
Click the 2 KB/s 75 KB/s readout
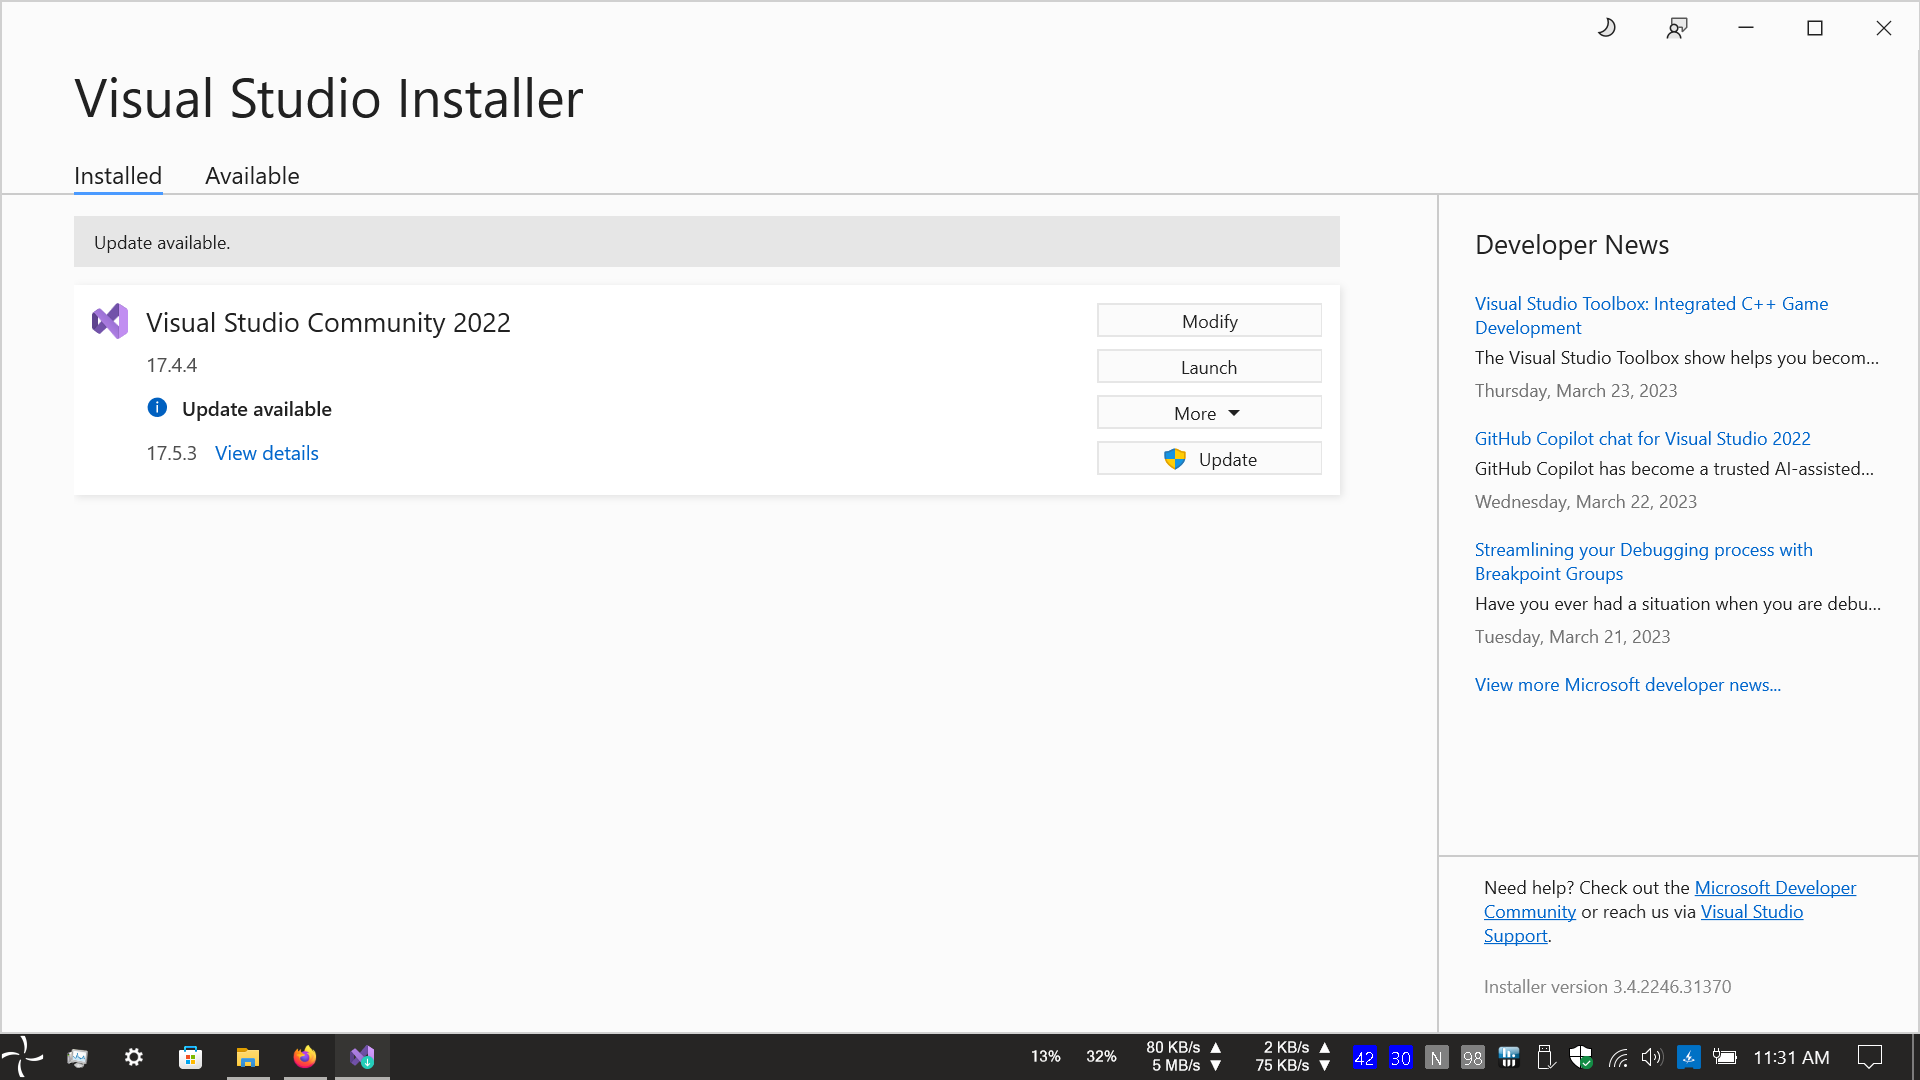(1293, 1056)
